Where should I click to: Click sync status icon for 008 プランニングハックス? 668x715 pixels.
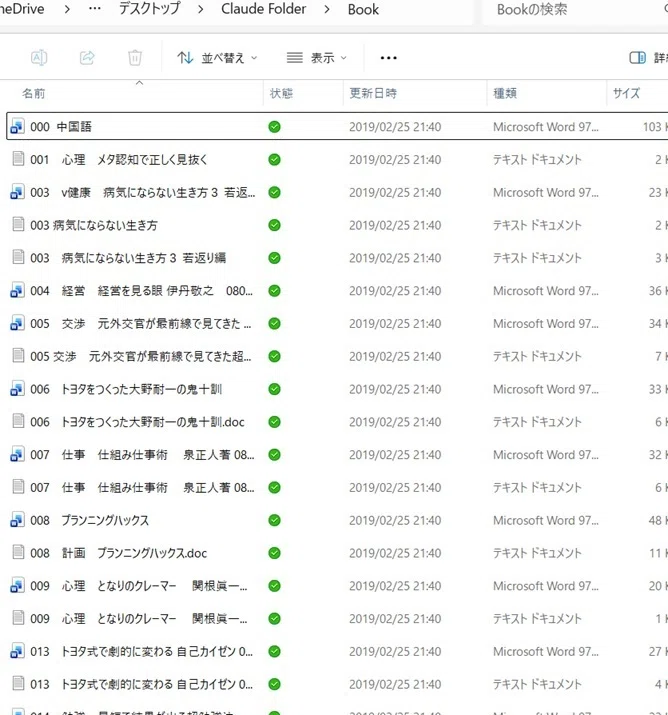pos(274,520)
